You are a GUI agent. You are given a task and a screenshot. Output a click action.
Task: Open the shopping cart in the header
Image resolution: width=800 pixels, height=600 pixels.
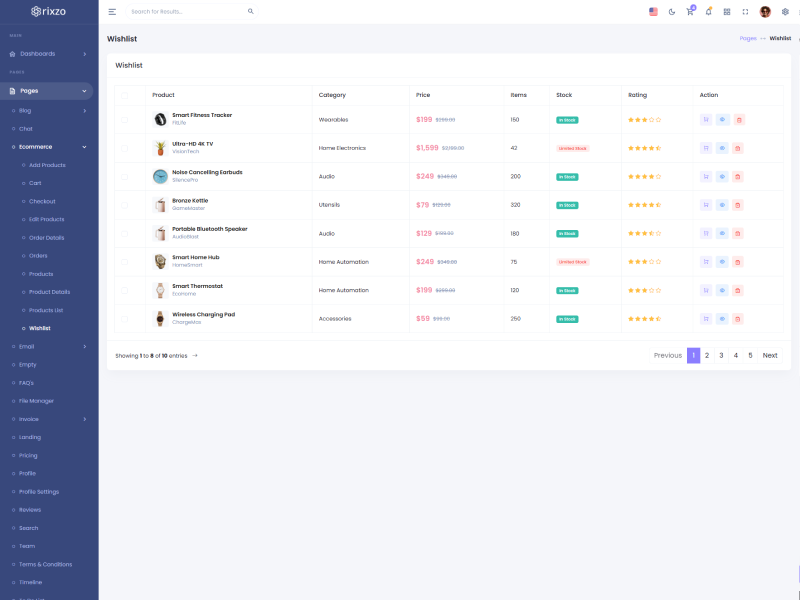[689, 12]
